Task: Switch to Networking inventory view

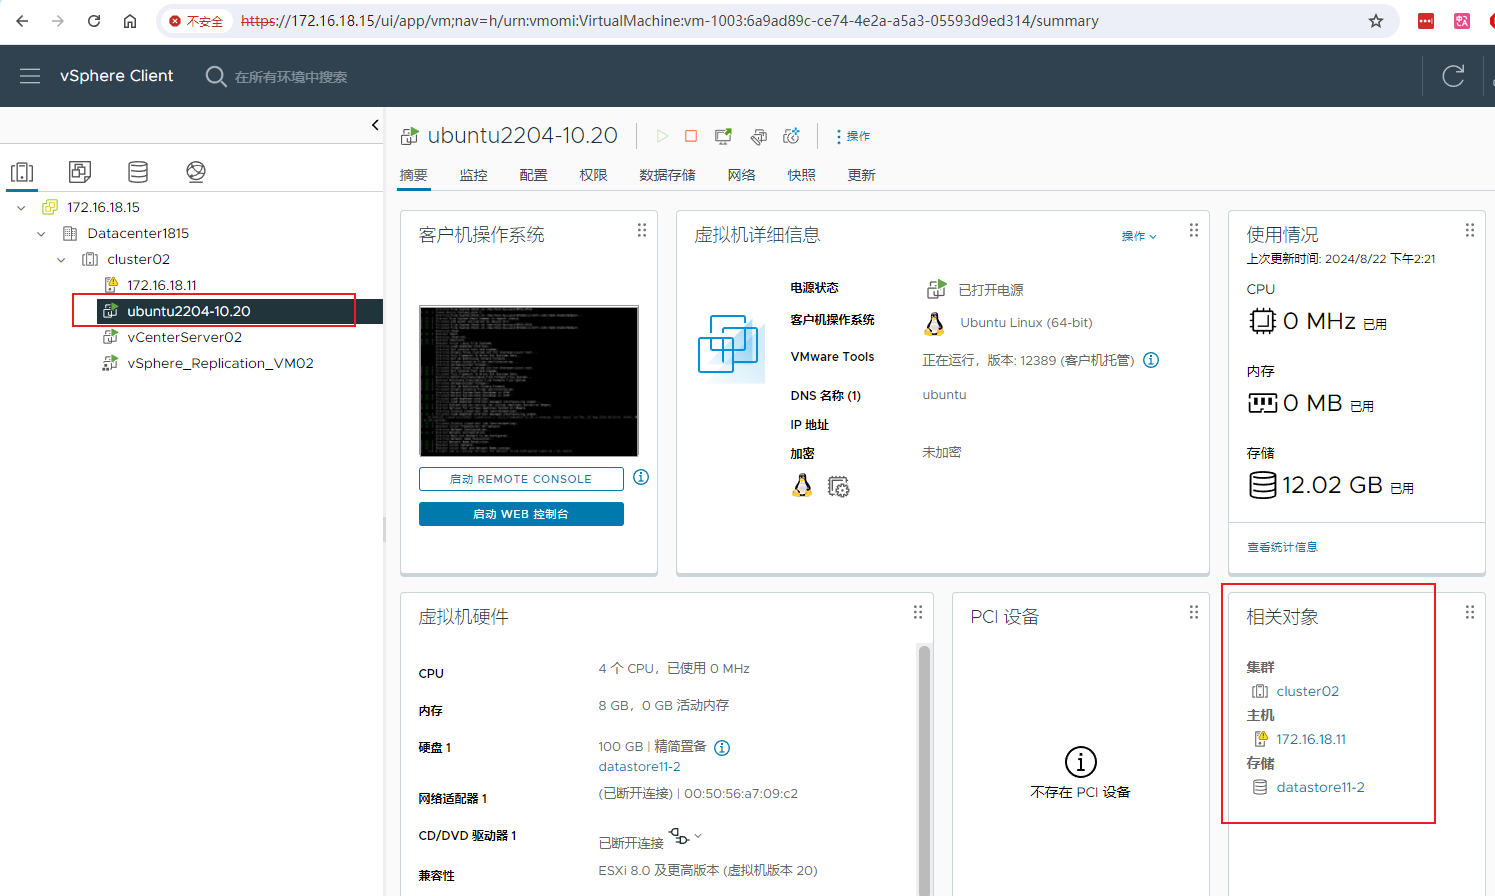Action: click(196, 172)
